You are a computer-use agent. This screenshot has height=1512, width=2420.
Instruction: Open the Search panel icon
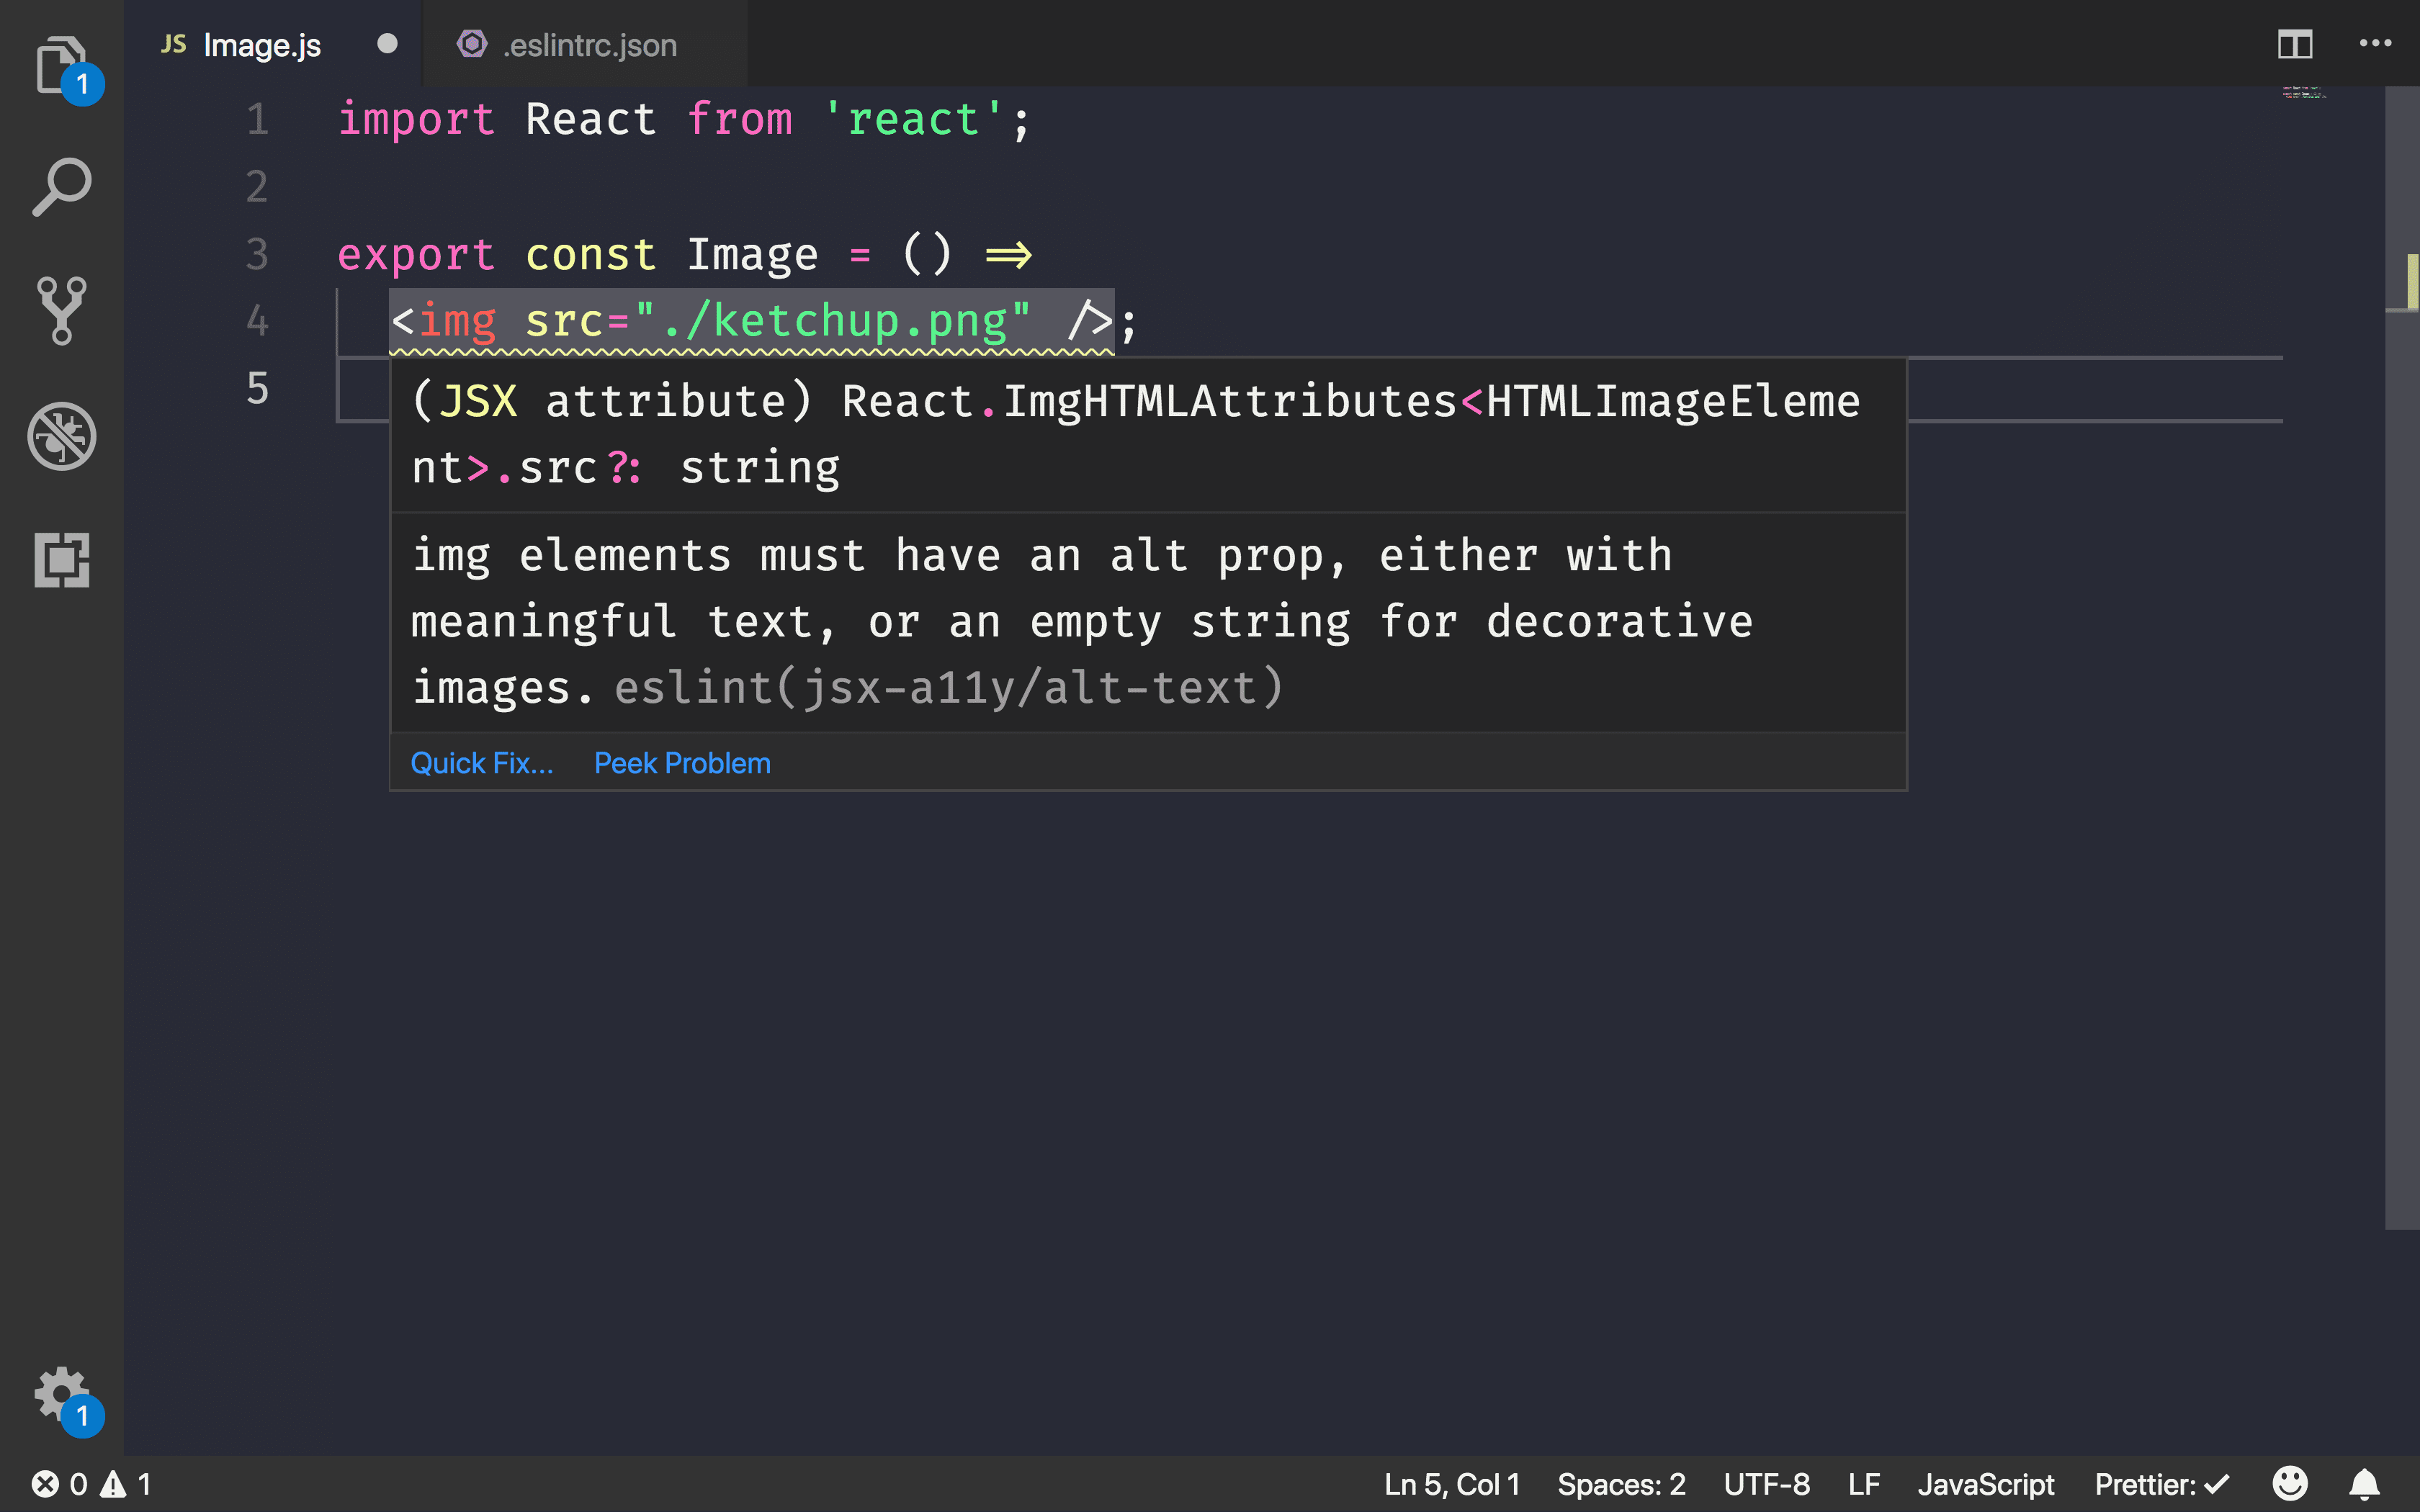pyautogui.click(x=61, y=188)
